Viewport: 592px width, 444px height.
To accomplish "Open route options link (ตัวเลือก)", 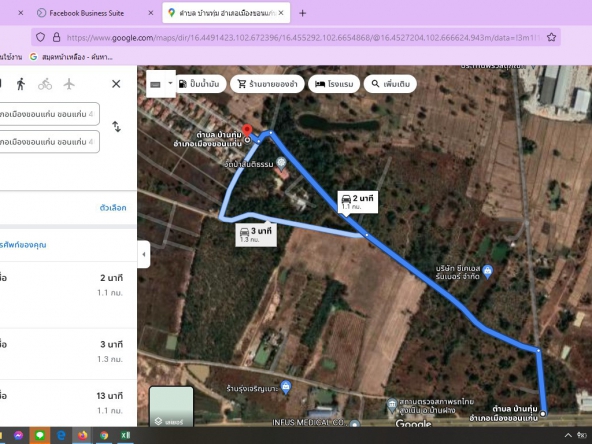I will 113,208.
